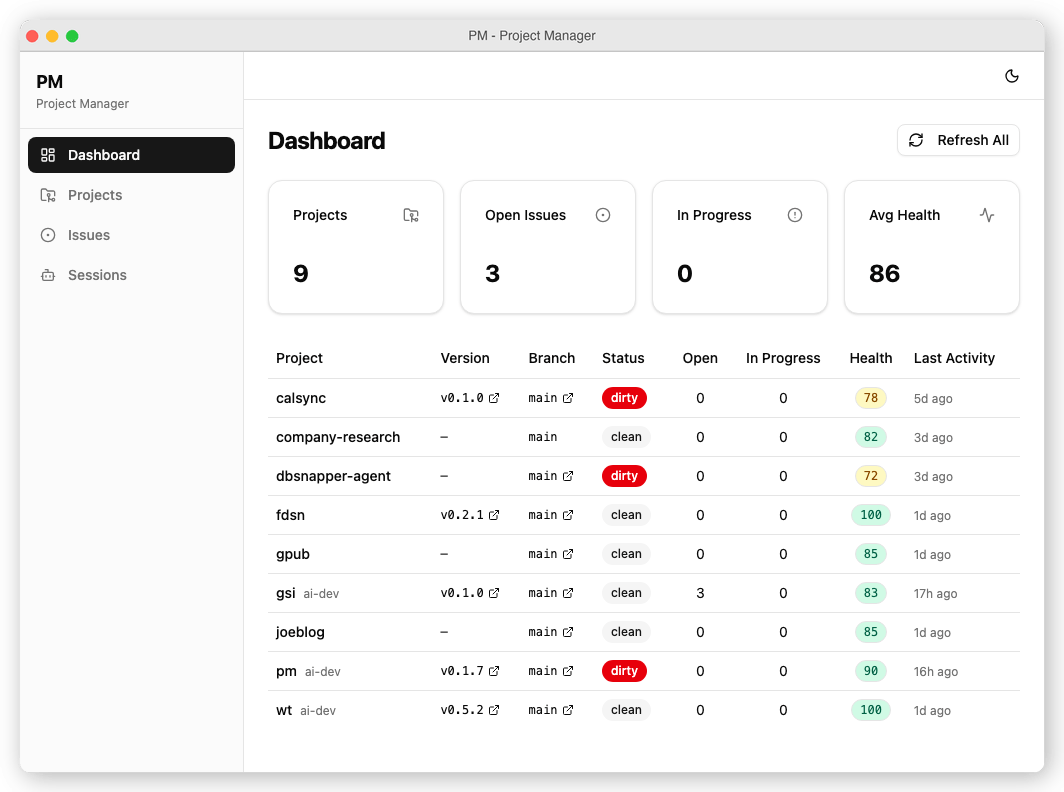Click the Sessions robot icon in the sidebar
This screenshot has height=792, width=1064.
coord(47,275)
